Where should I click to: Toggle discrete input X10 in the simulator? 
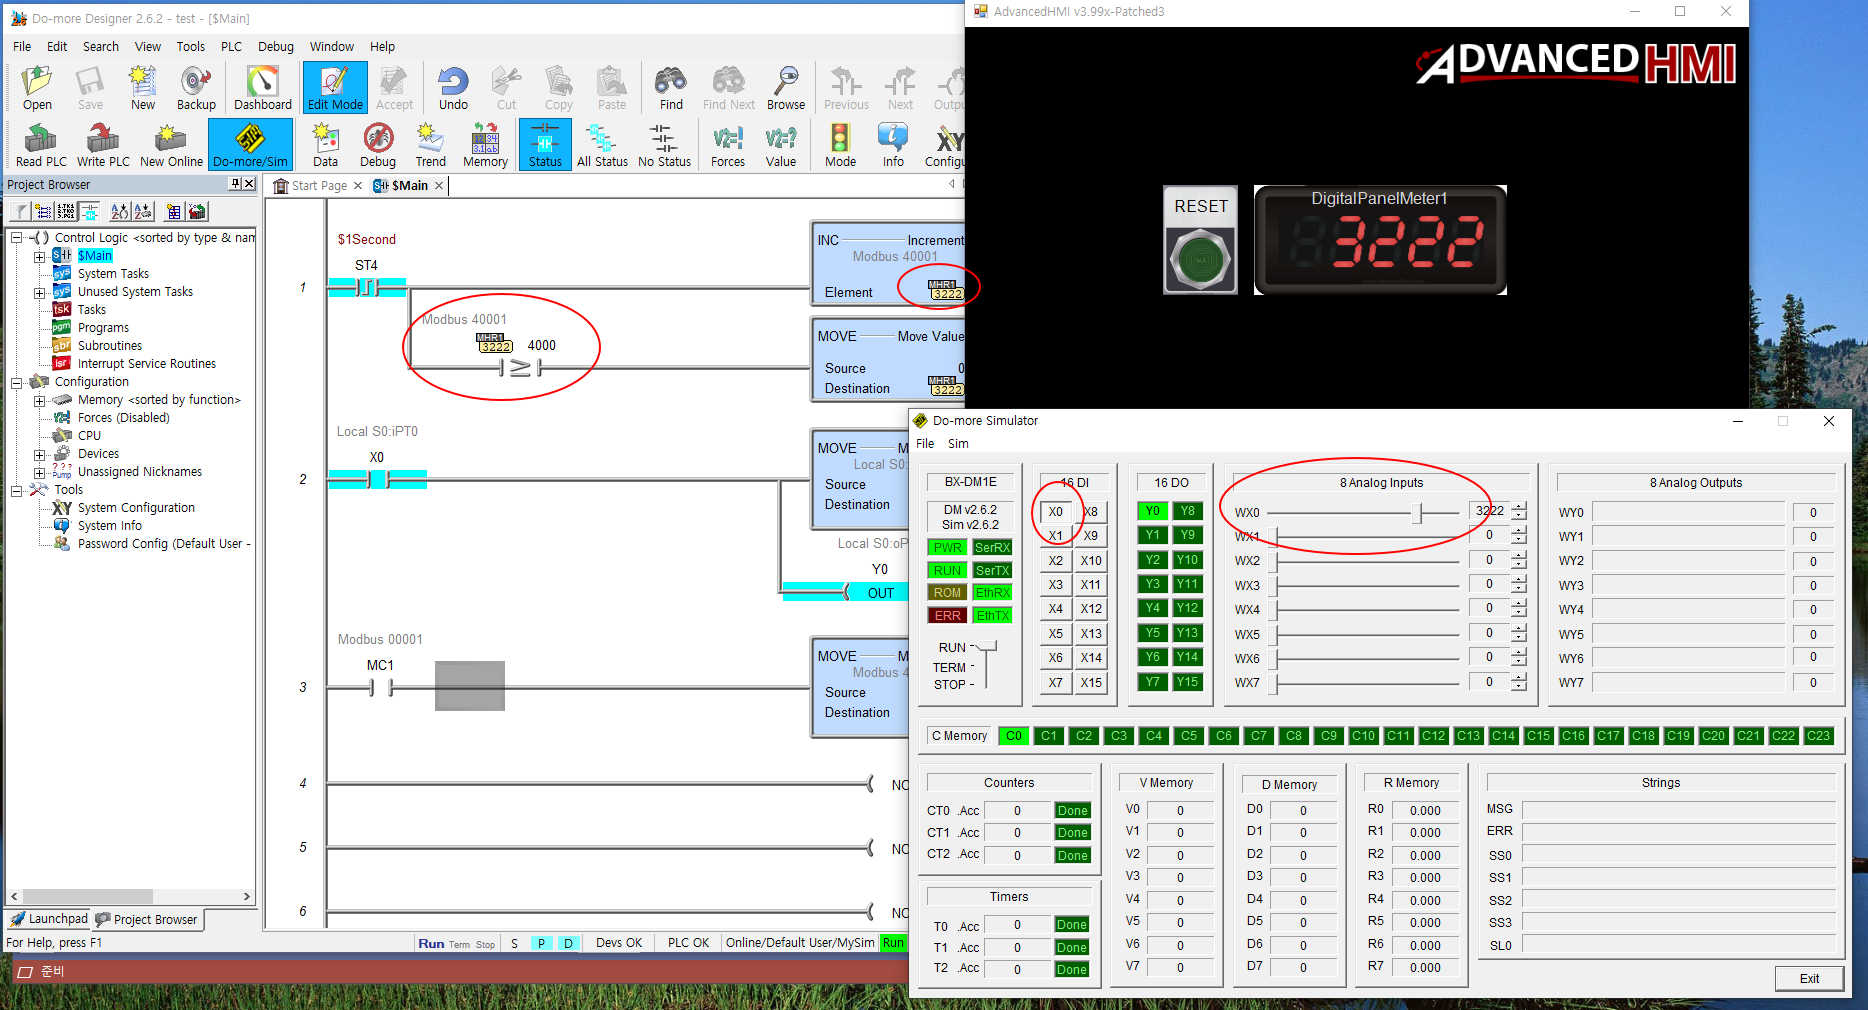click(x=1091, y=560)
